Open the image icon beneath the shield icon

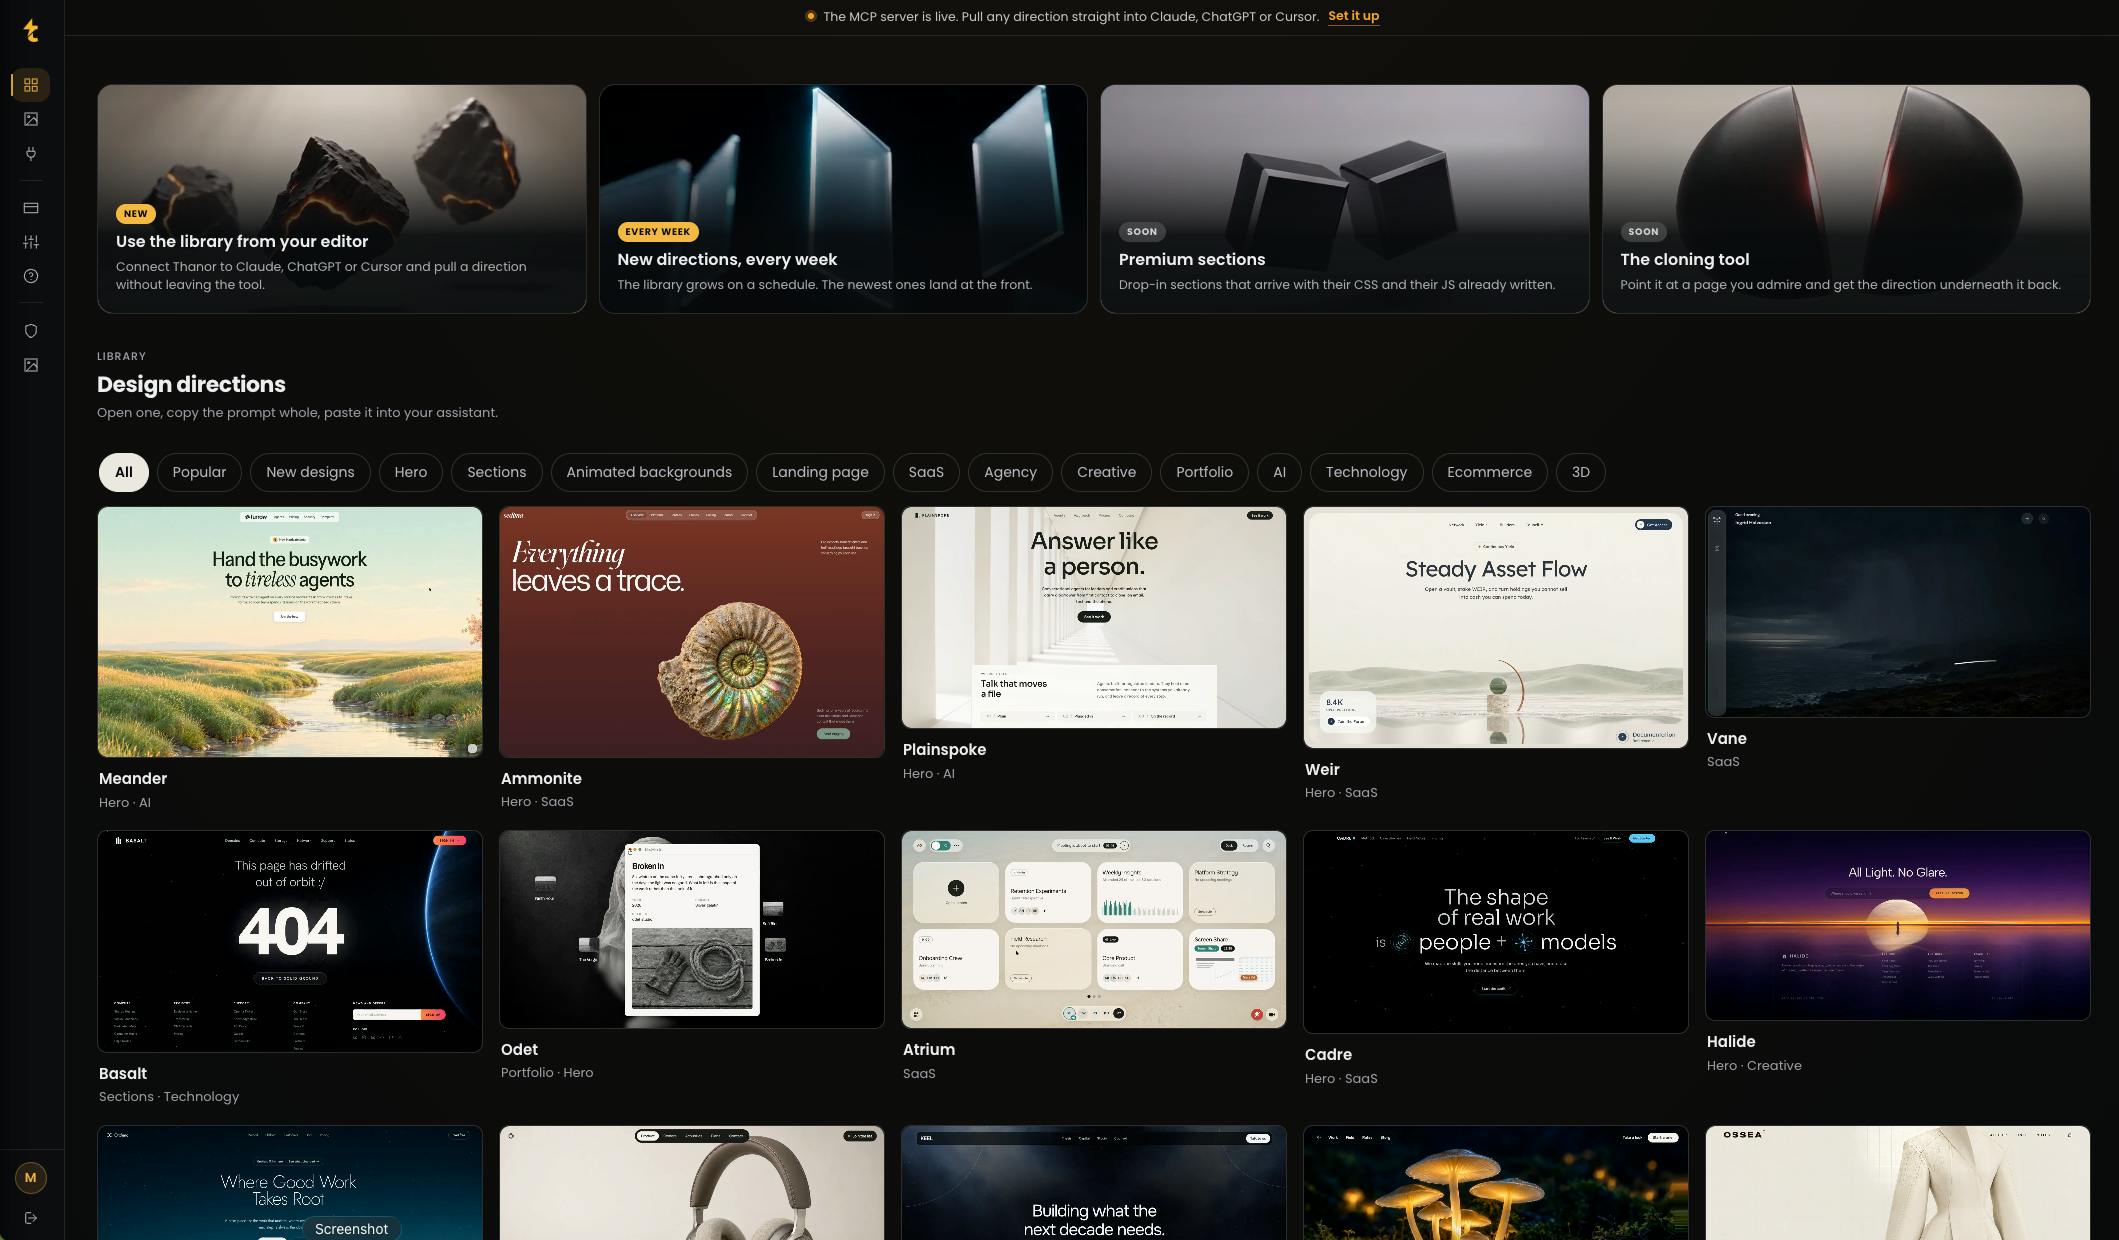pyautogui.click(x=31, y=365)
